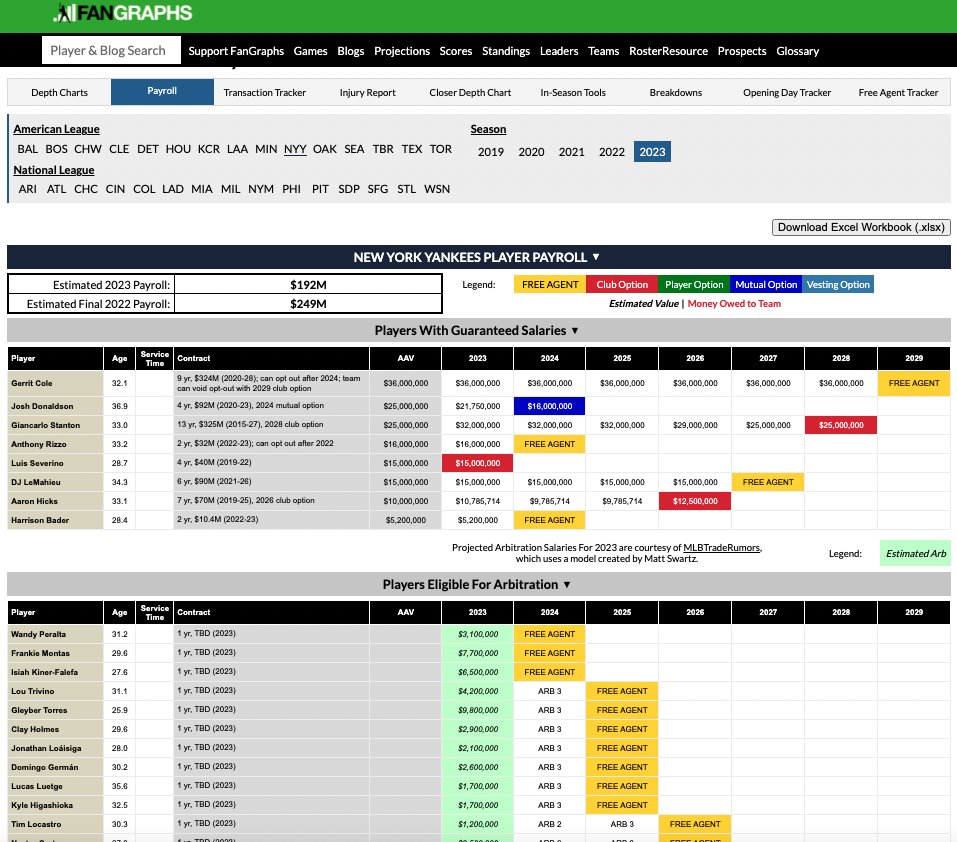Select the BOS team link
Viewport: 957px width, 842px height.
[x=56, y=149]
